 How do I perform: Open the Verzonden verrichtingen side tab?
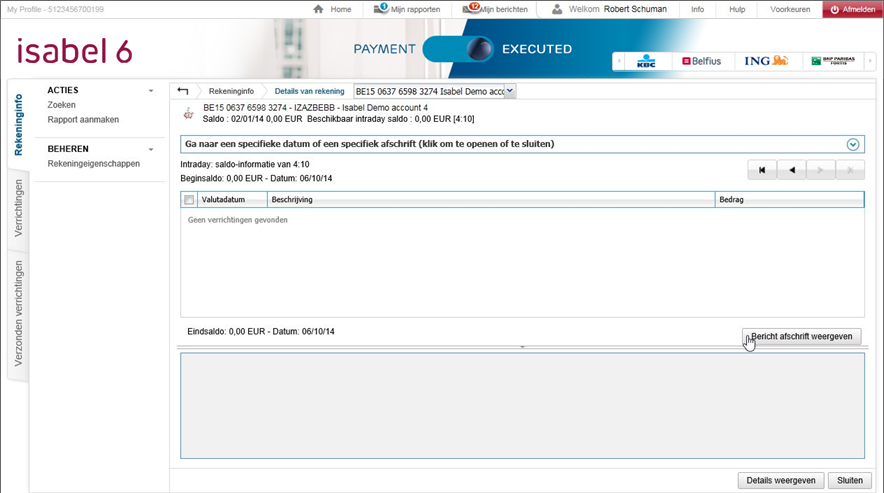18,313
